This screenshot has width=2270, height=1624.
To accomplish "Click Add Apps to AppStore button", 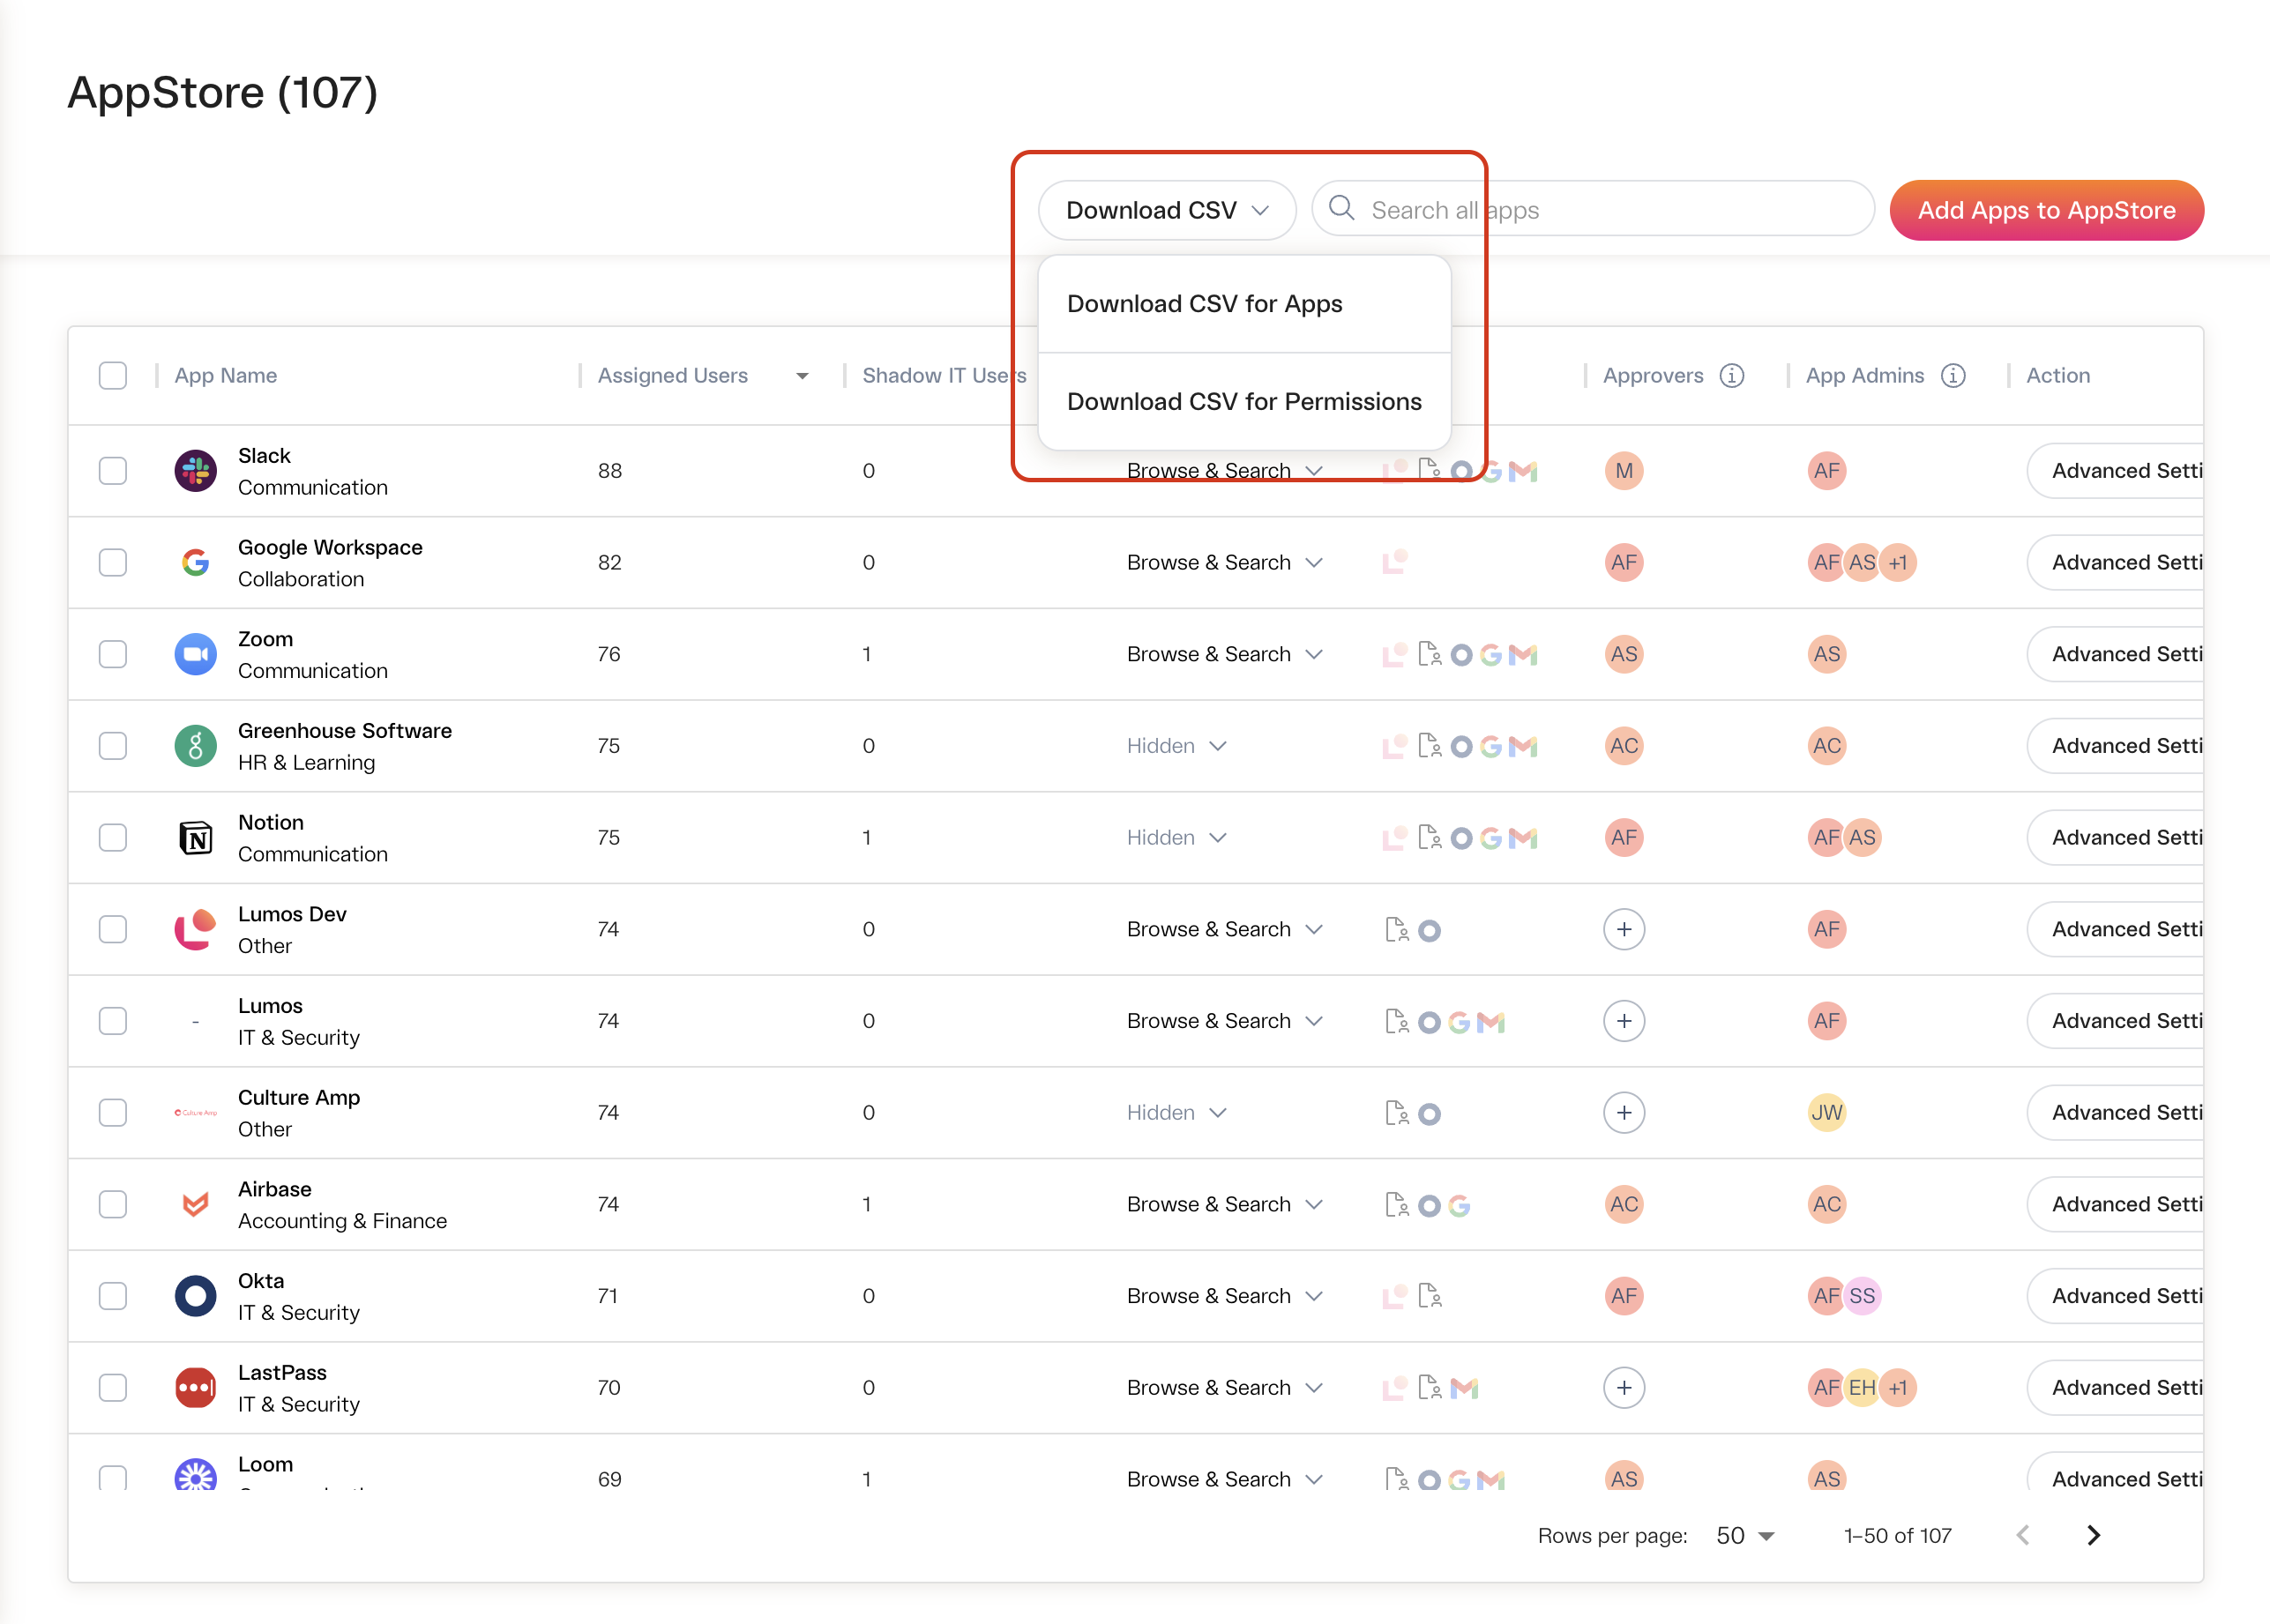I will click(2046, 210).
